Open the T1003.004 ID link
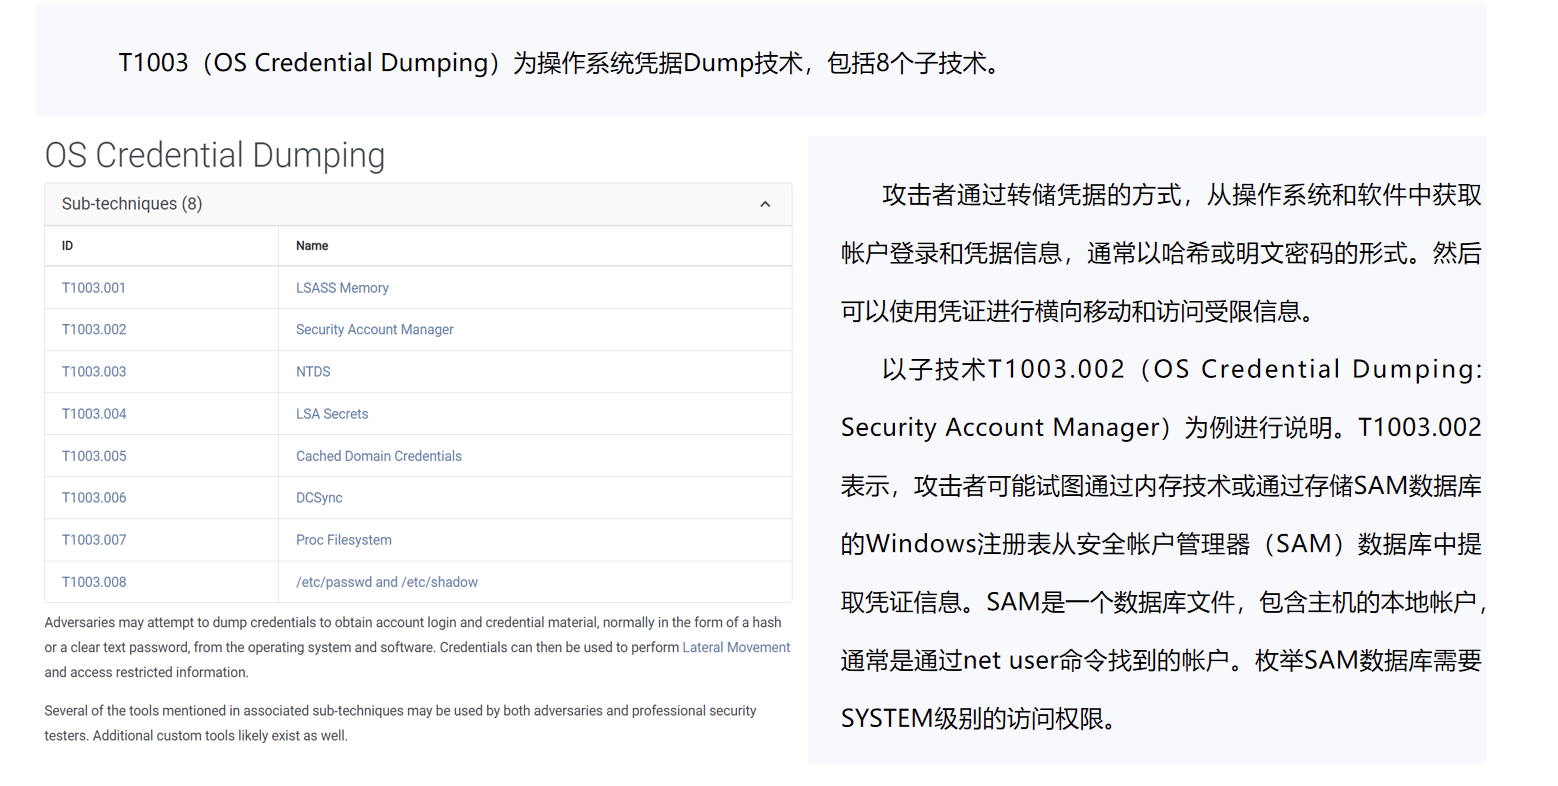 (94, 414)
